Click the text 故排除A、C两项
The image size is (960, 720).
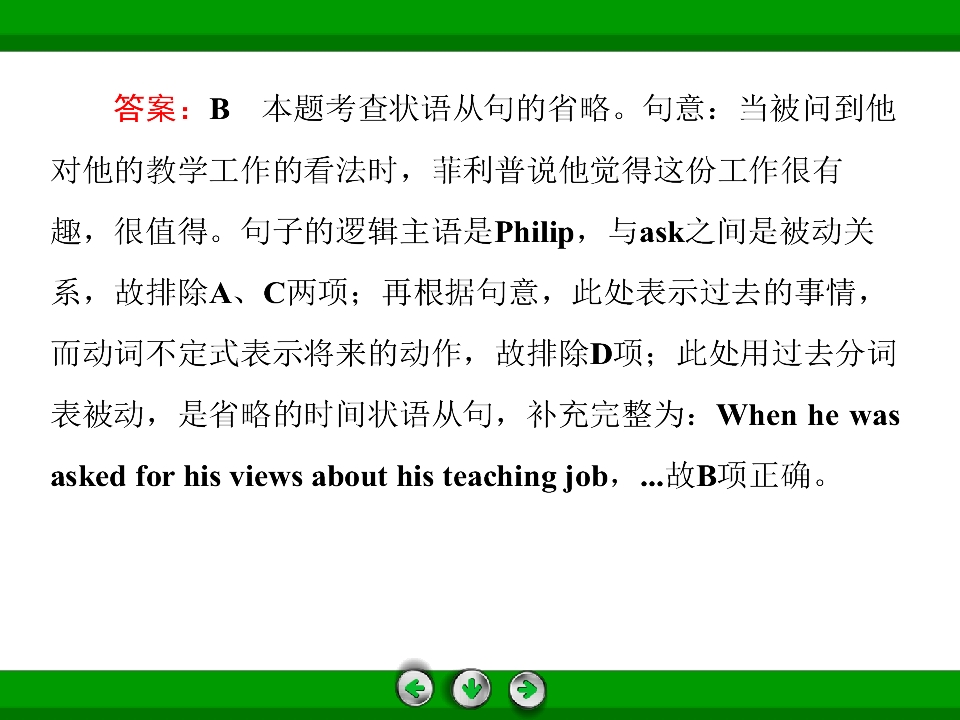(231, 293)
